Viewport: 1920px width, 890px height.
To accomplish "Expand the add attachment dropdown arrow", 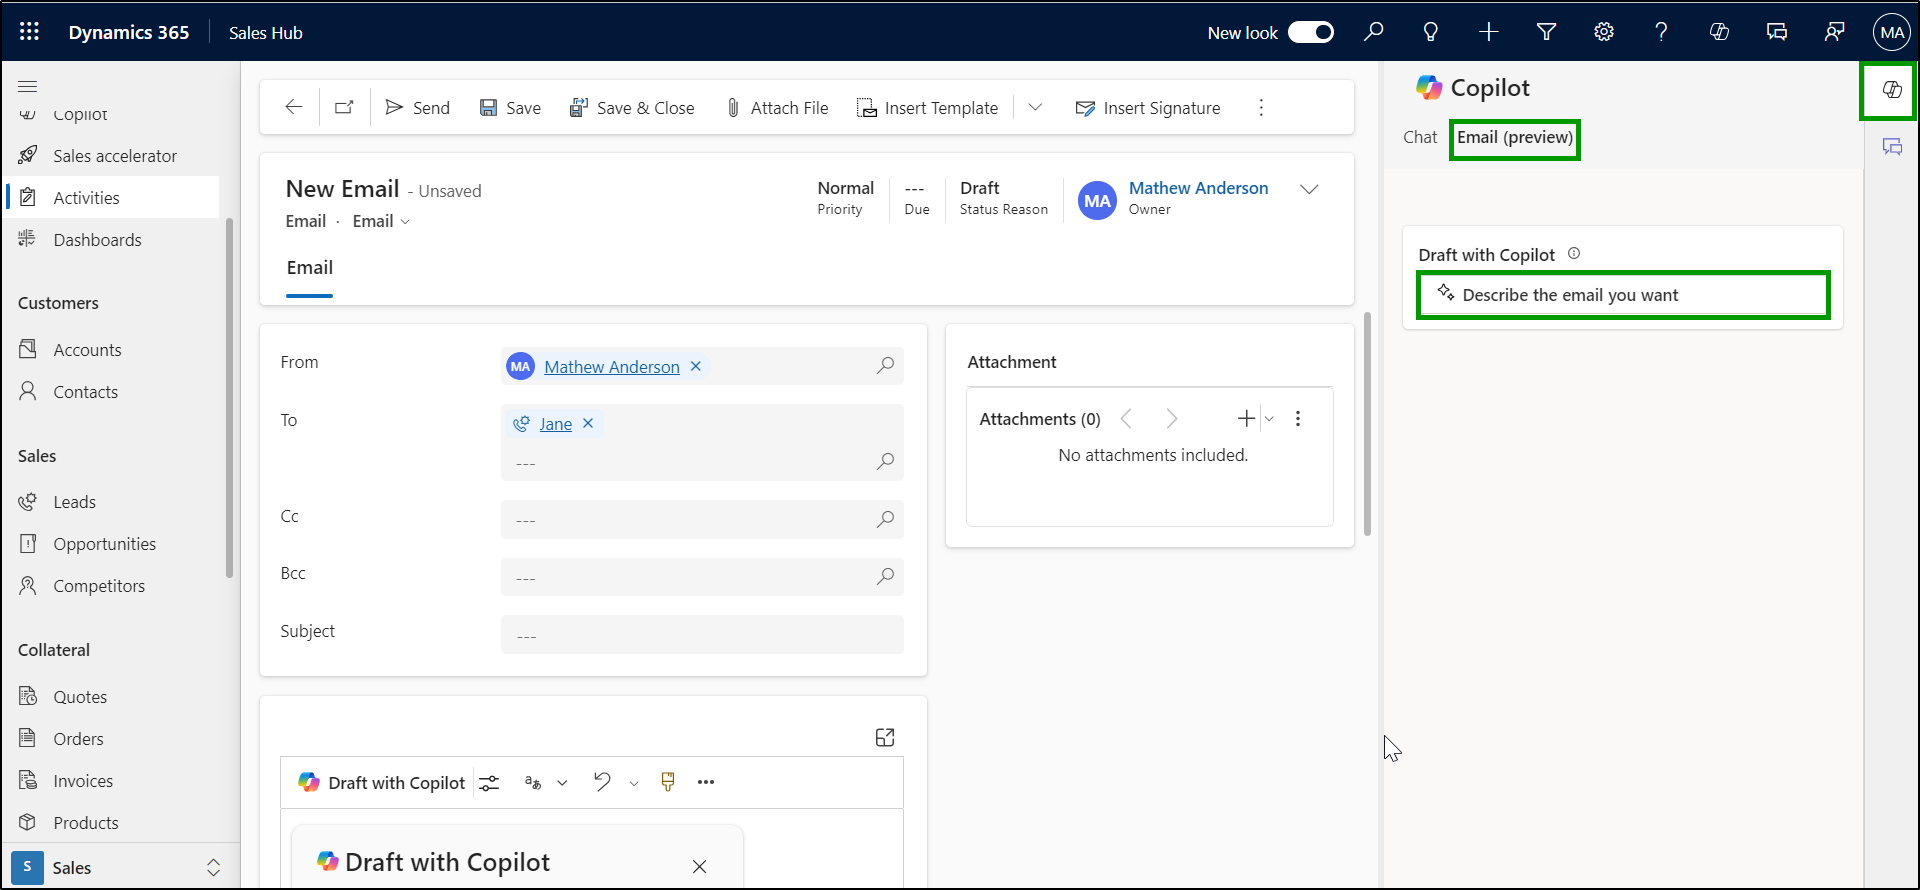I will click(1269, 419).
